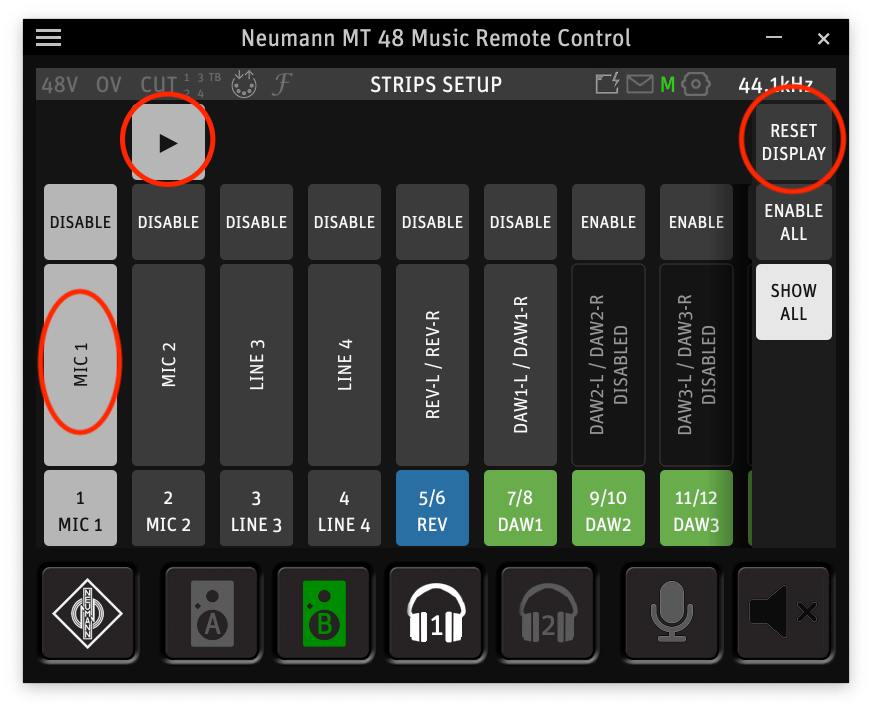Click the settings gear icon in status bar
872x710 pixels.
(x=694, y=85)
